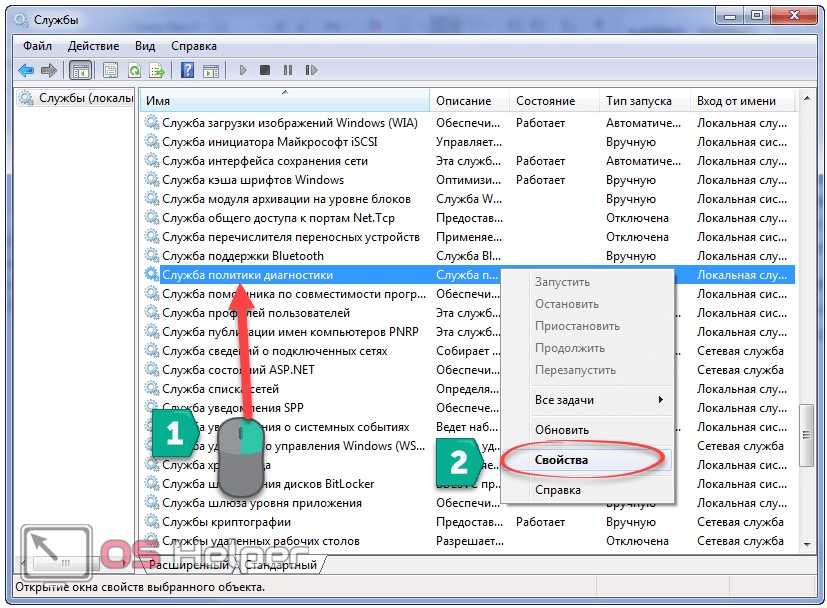Open the Вид menu in menu bar
Viewport: 827px width, 608px height.
tap(145, 46)
